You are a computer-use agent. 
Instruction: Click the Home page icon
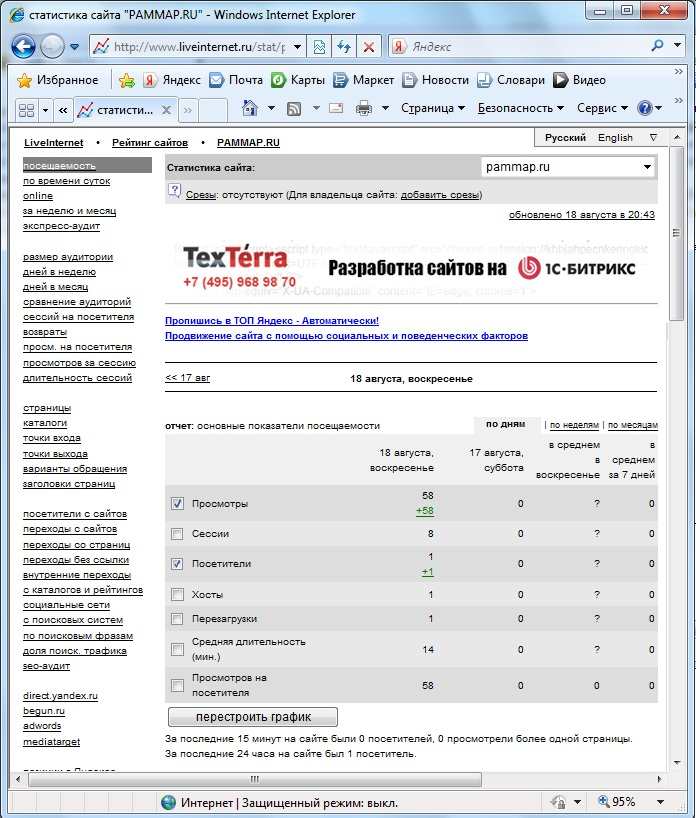coord(250,108)
